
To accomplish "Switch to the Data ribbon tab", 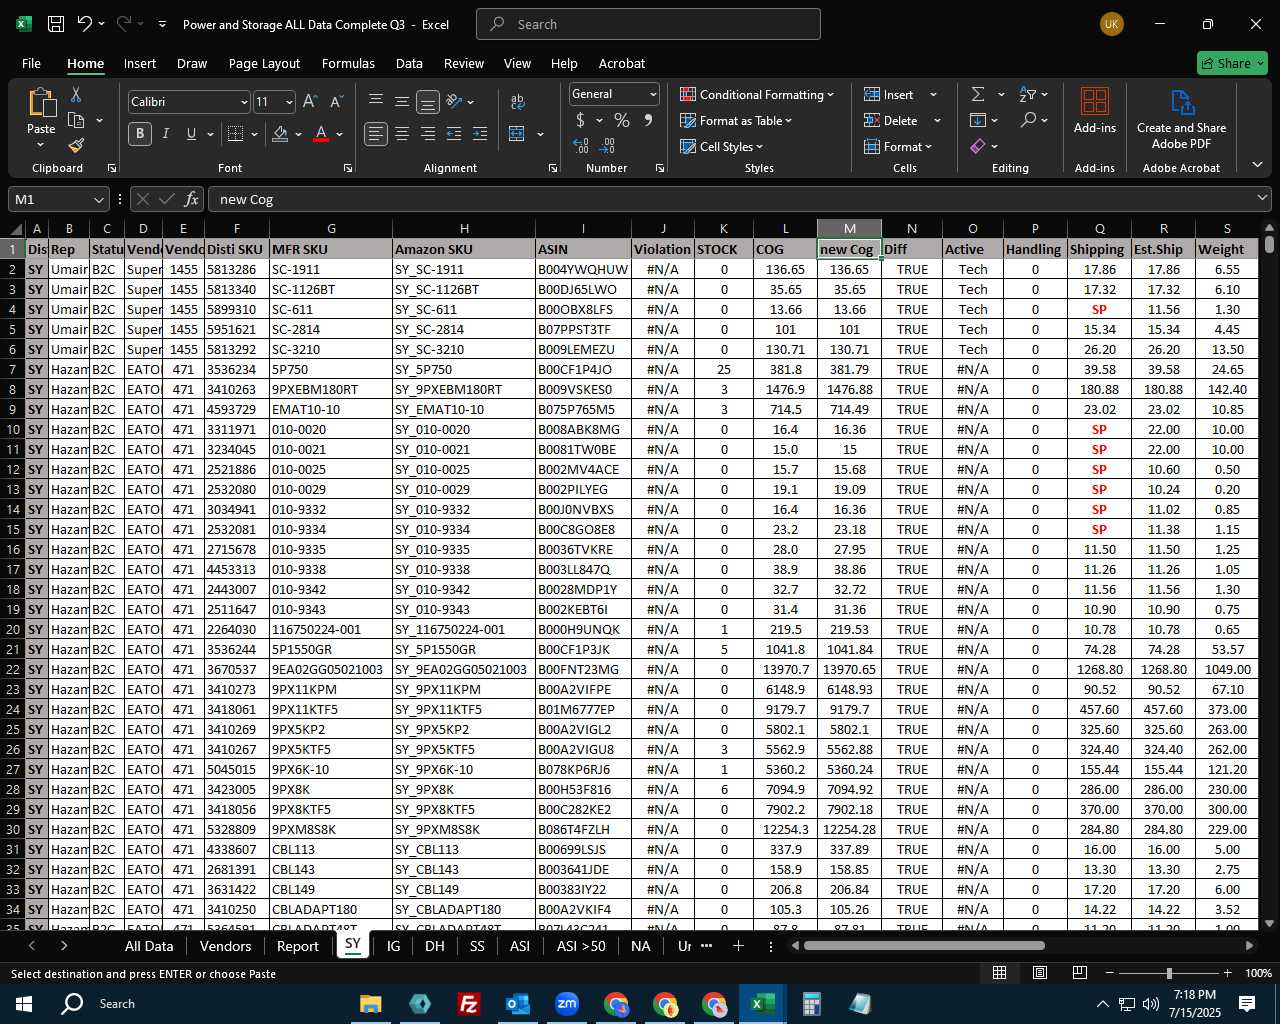I will coord(409,63).
